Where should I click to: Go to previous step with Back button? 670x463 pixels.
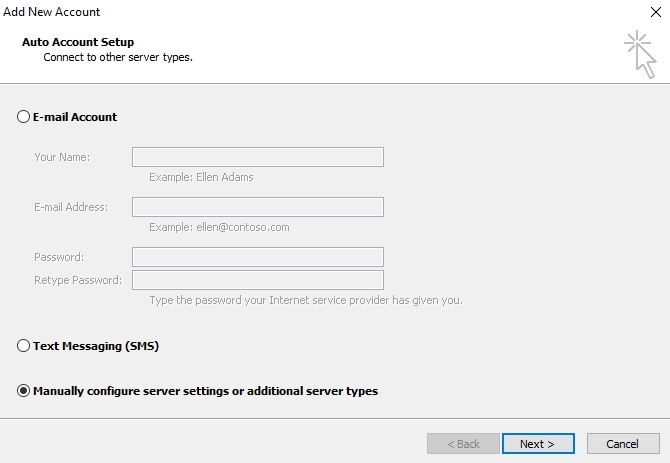(x=463, y=443)
